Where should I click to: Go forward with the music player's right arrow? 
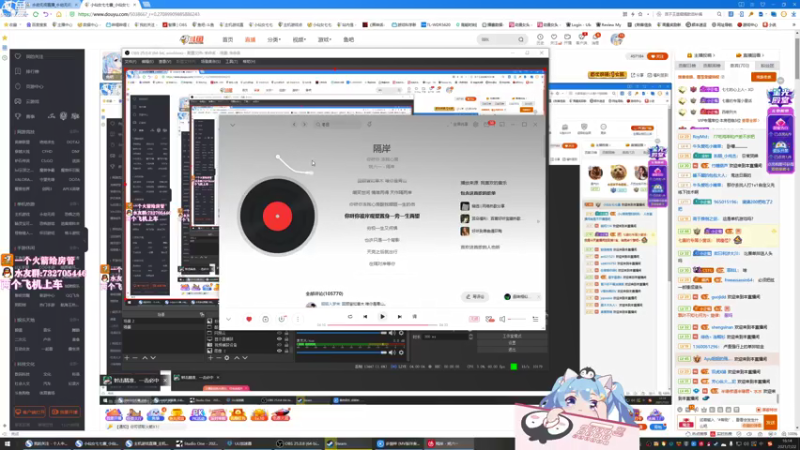[304, 124]
